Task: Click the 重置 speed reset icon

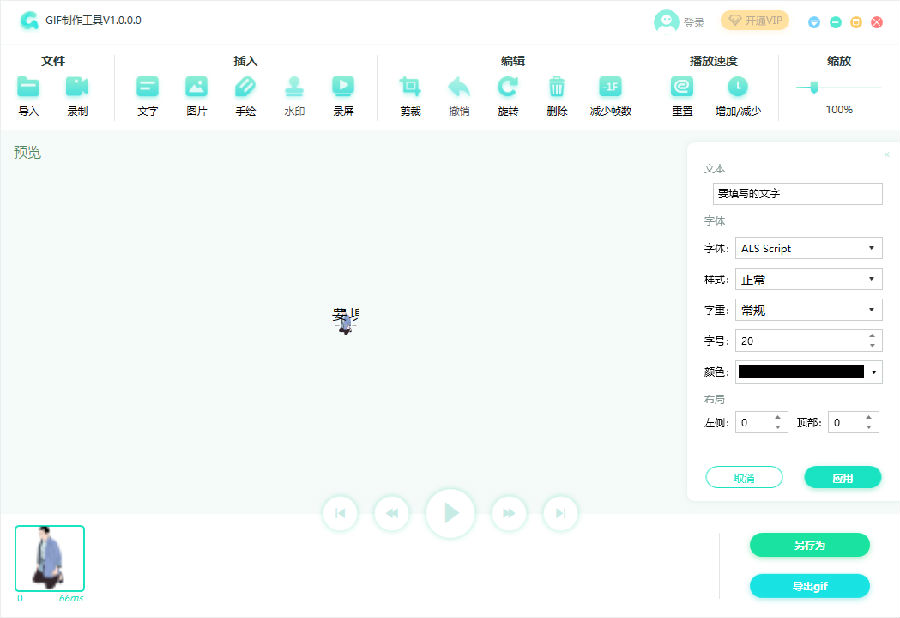Action: [x=682, y=87]
